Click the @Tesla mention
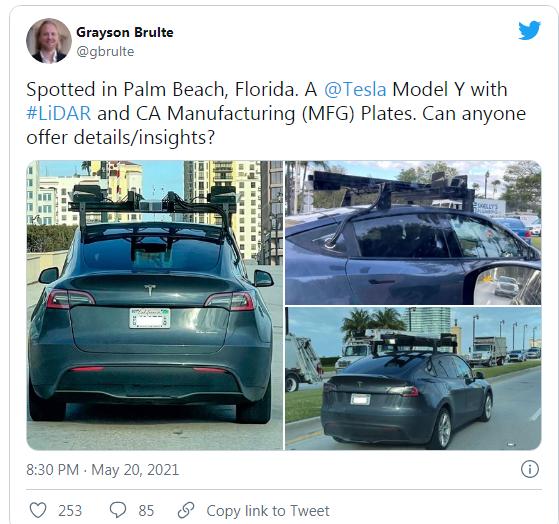 [355, 89]
